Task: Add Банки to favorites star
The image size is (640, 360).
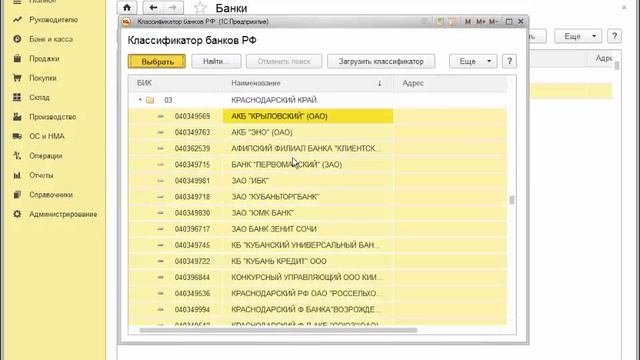Action: (x=200, y=8)
